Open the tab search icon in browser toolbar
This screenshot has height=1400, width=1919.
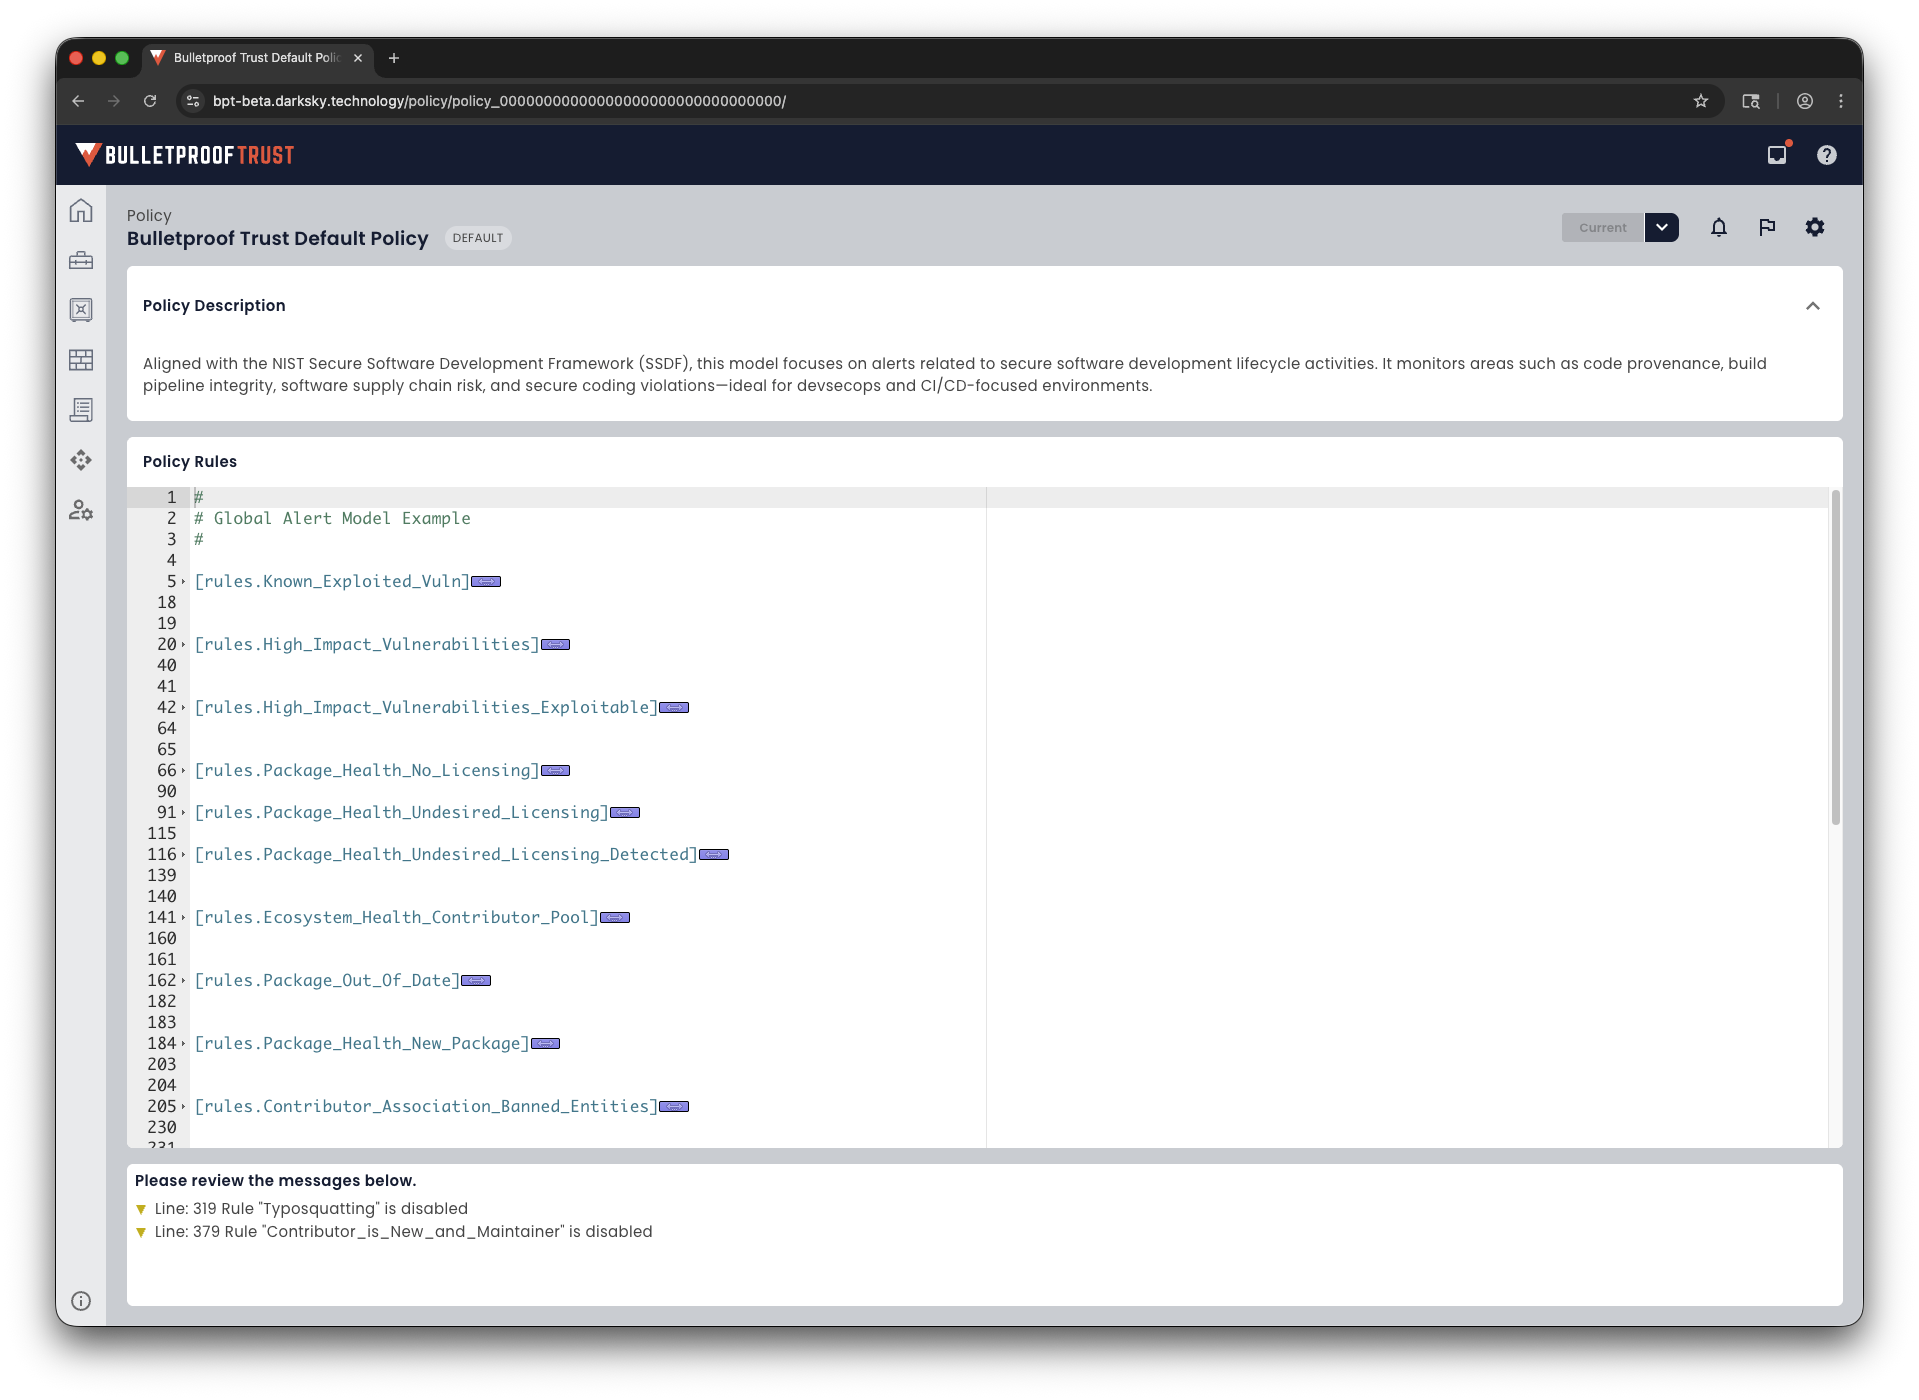coord(1751,101)
